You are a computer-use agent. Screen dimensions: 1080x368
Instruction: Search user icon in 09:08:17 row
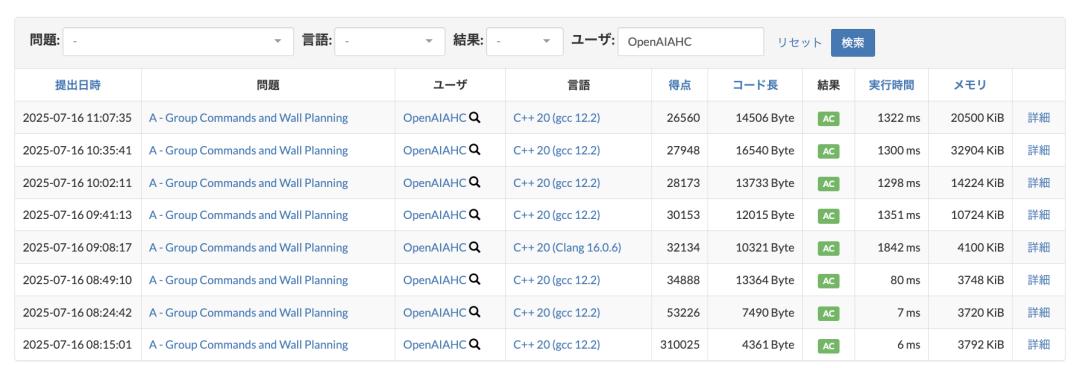[474, 247]
